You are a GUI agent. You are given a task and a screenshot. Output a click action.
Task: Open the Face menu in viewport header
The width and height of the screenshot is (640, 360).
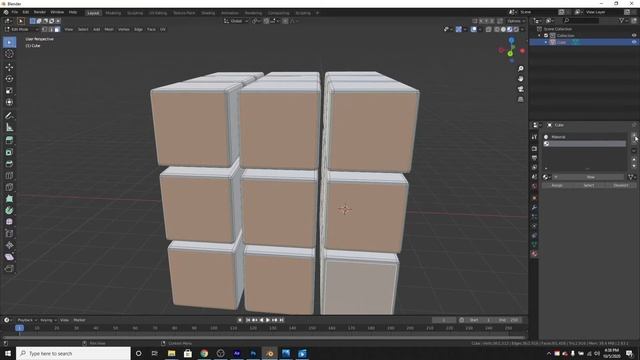point(151,29)
